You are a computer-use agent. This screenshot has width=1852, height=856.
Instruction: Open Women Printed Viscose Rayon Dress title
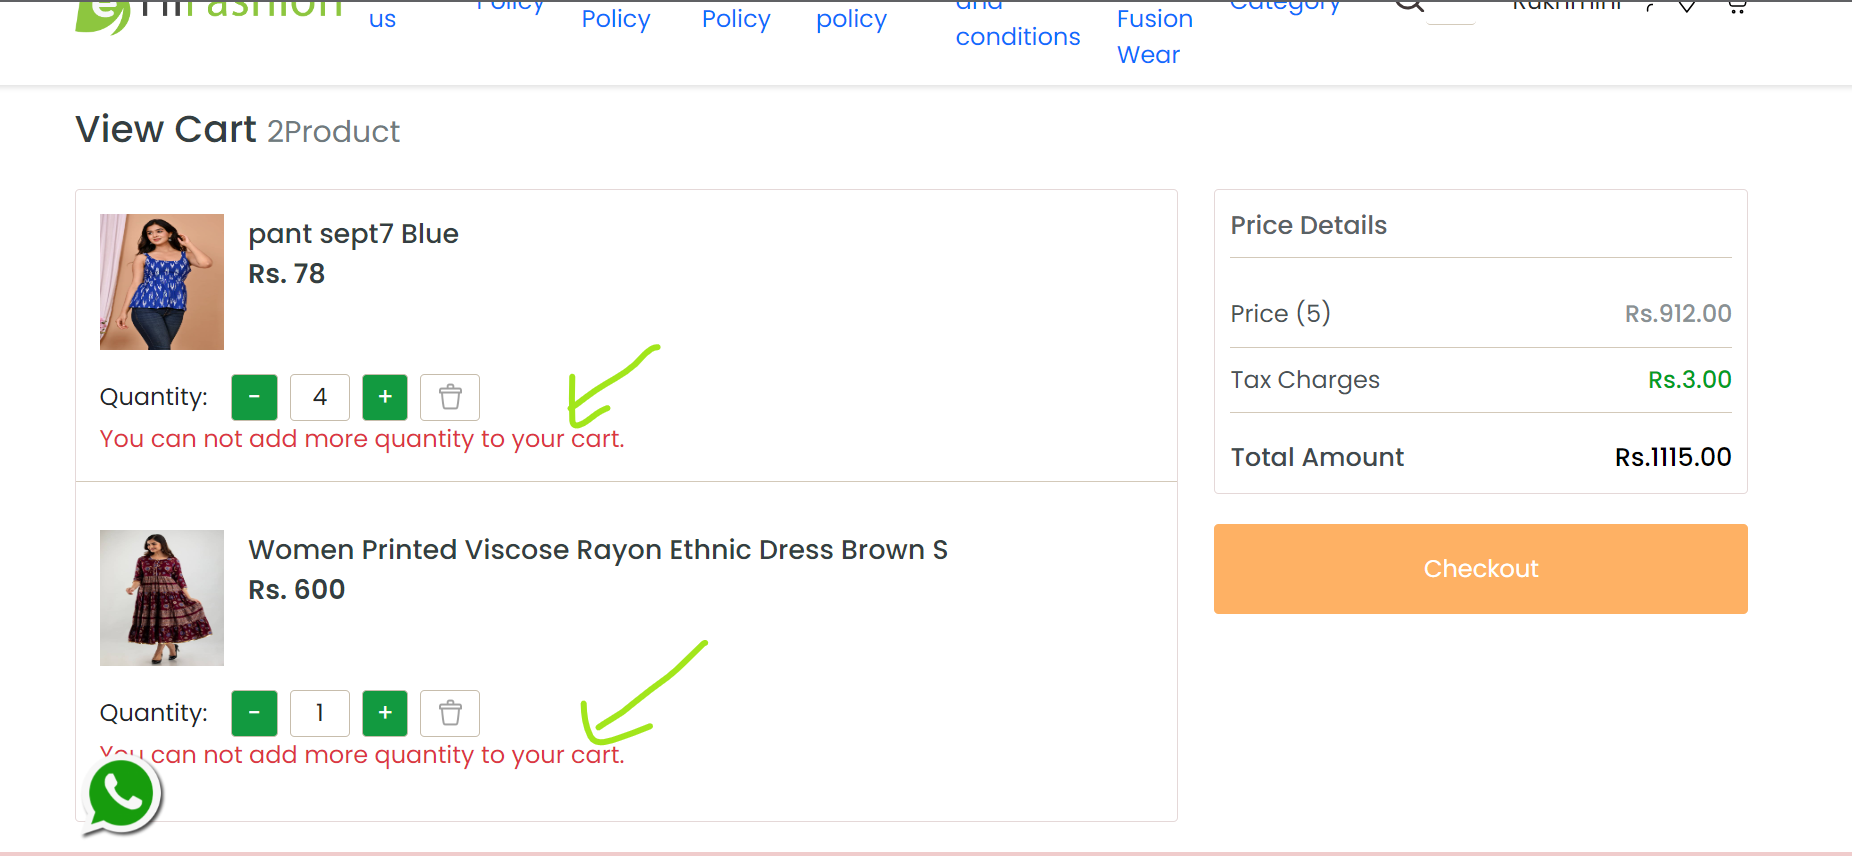[598, 550]
